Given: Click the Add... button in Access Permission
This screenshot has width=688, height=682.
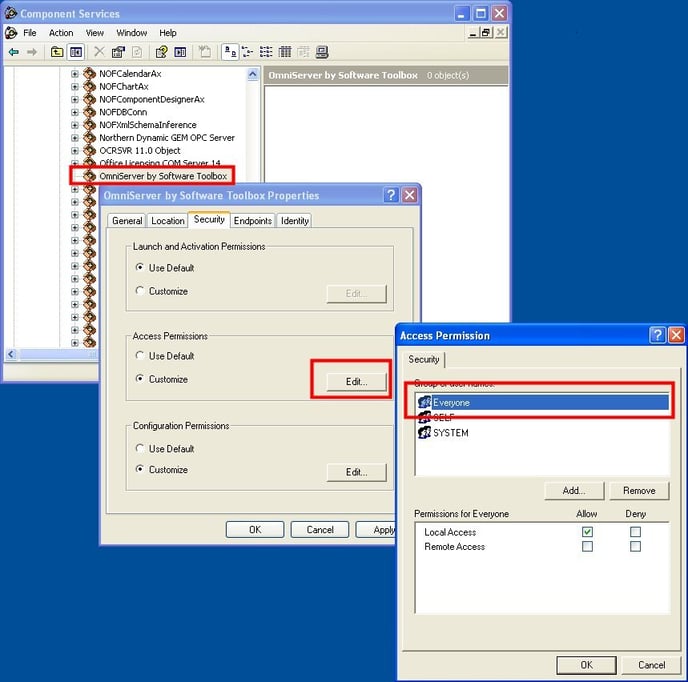Looking at the screenshot, I should pos(574,491).
